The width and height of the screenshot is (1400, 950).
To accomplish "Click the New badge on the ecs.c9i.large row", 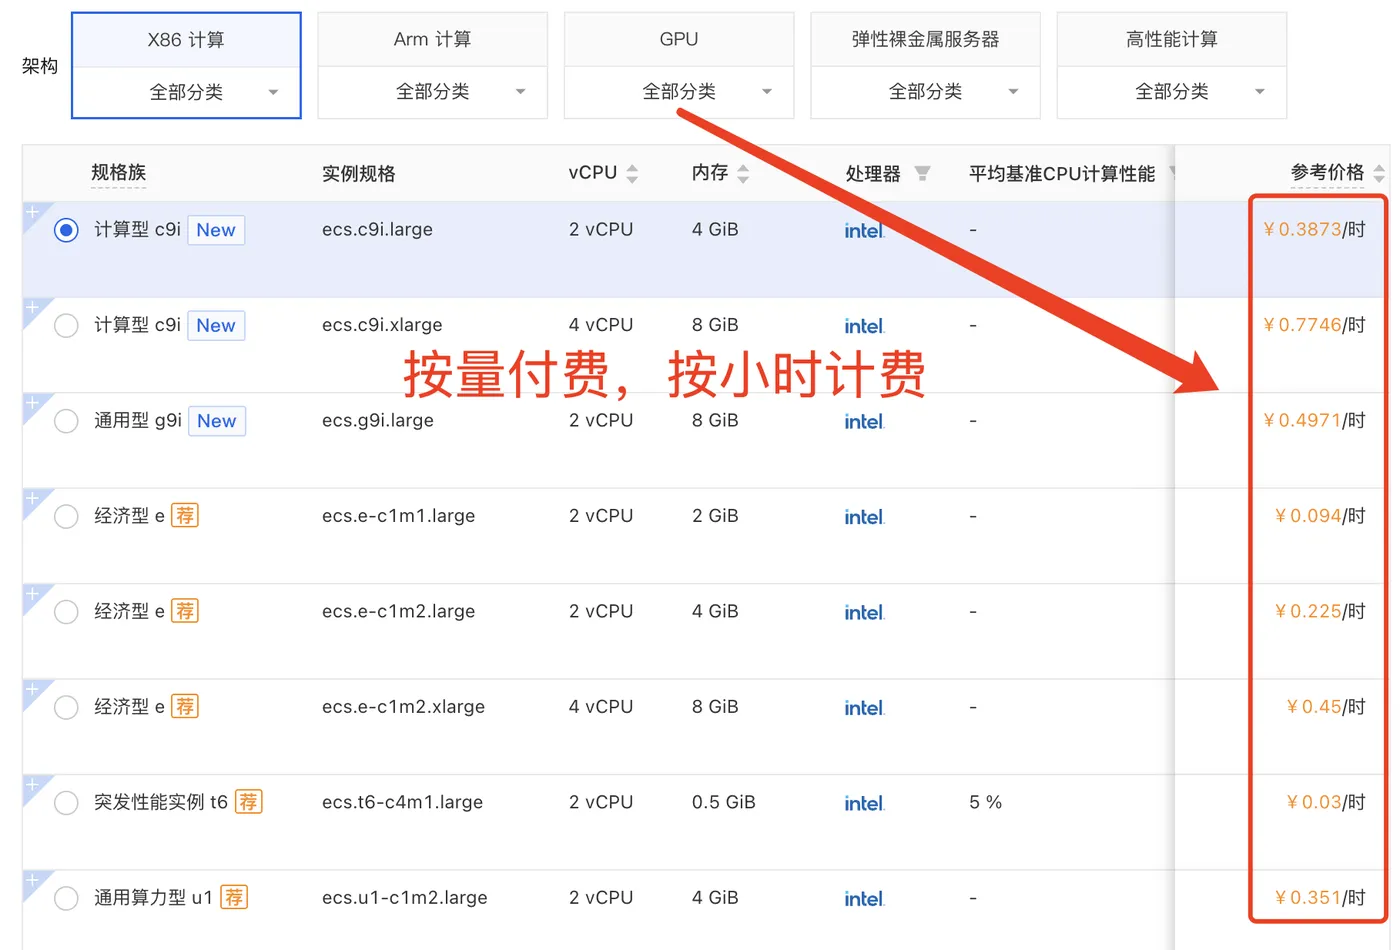I will [216, 230].
